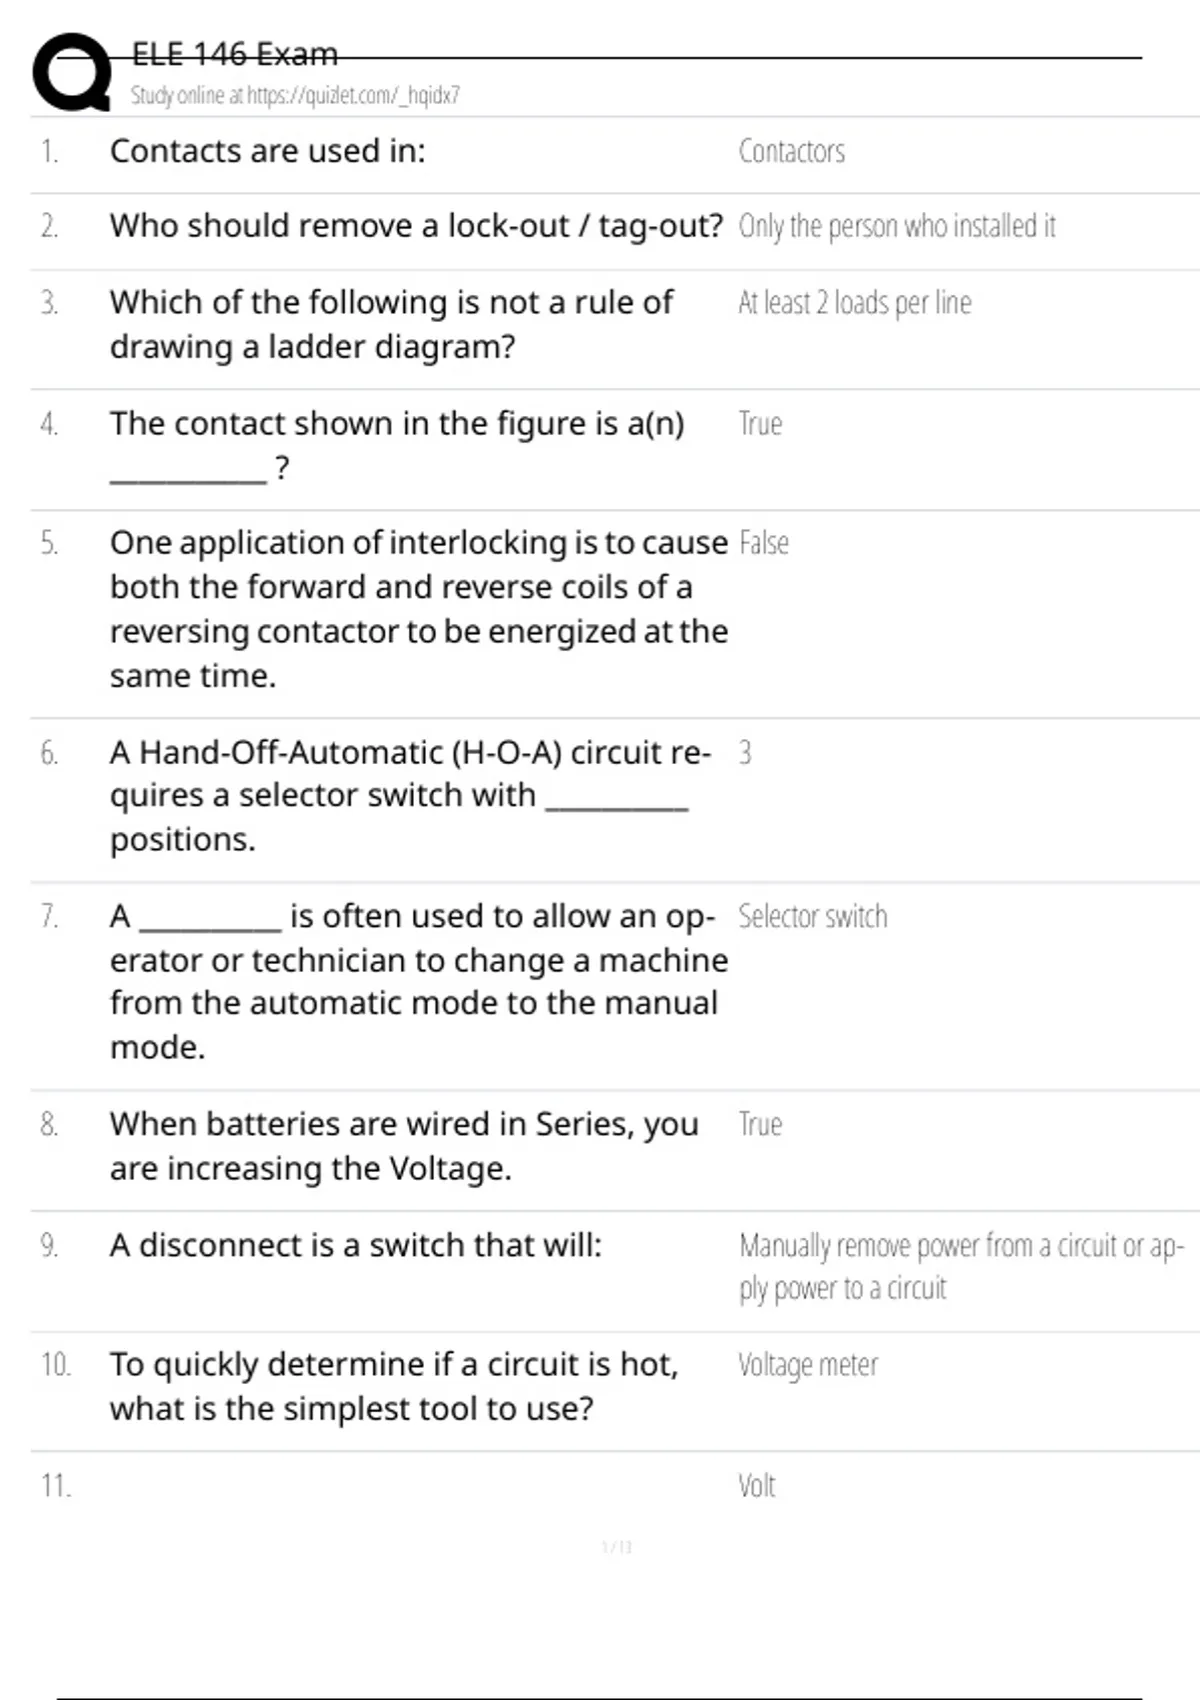
Task: Click the answer 'Voltage meter'
Action: [x=808, y=1365]
